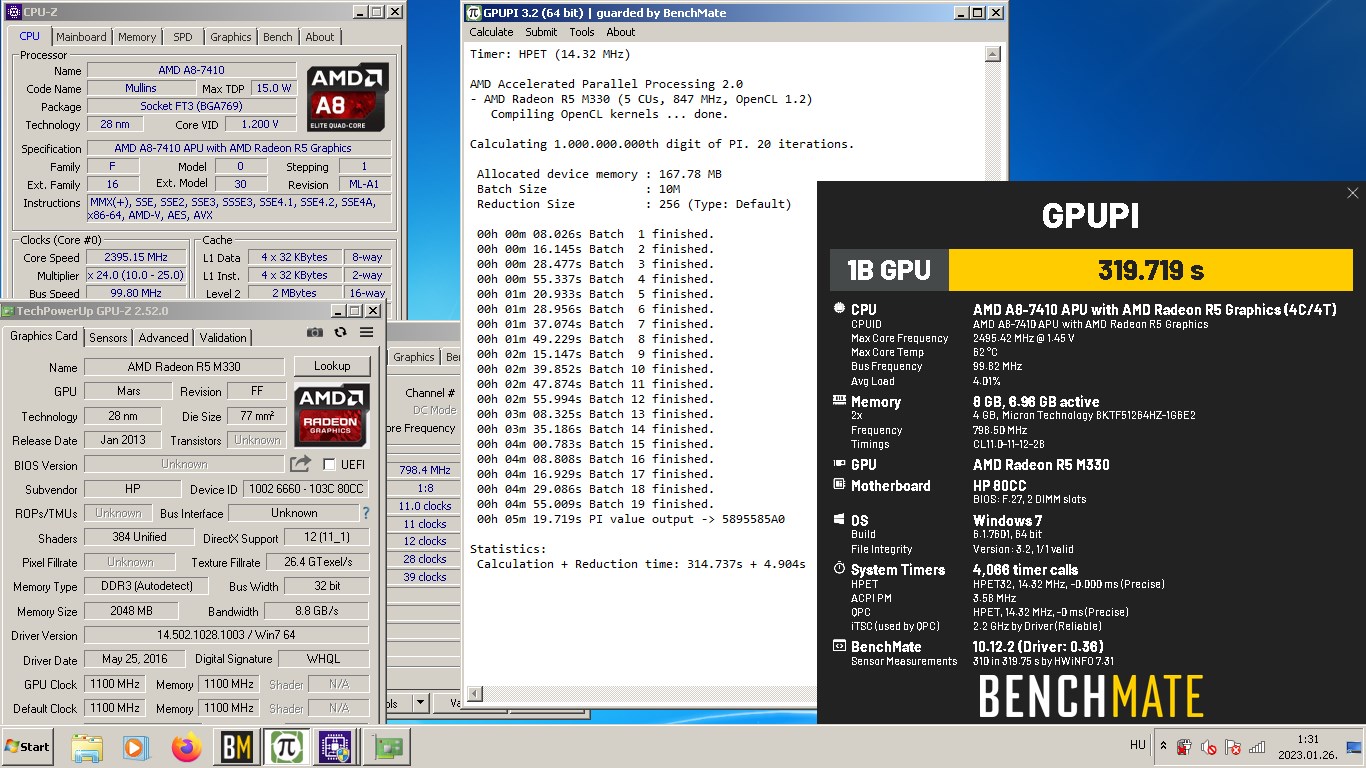The image size is (1366, 768).
Task: Click the AMD A8 logo in CPU-Z
Action: click(347, 97)
